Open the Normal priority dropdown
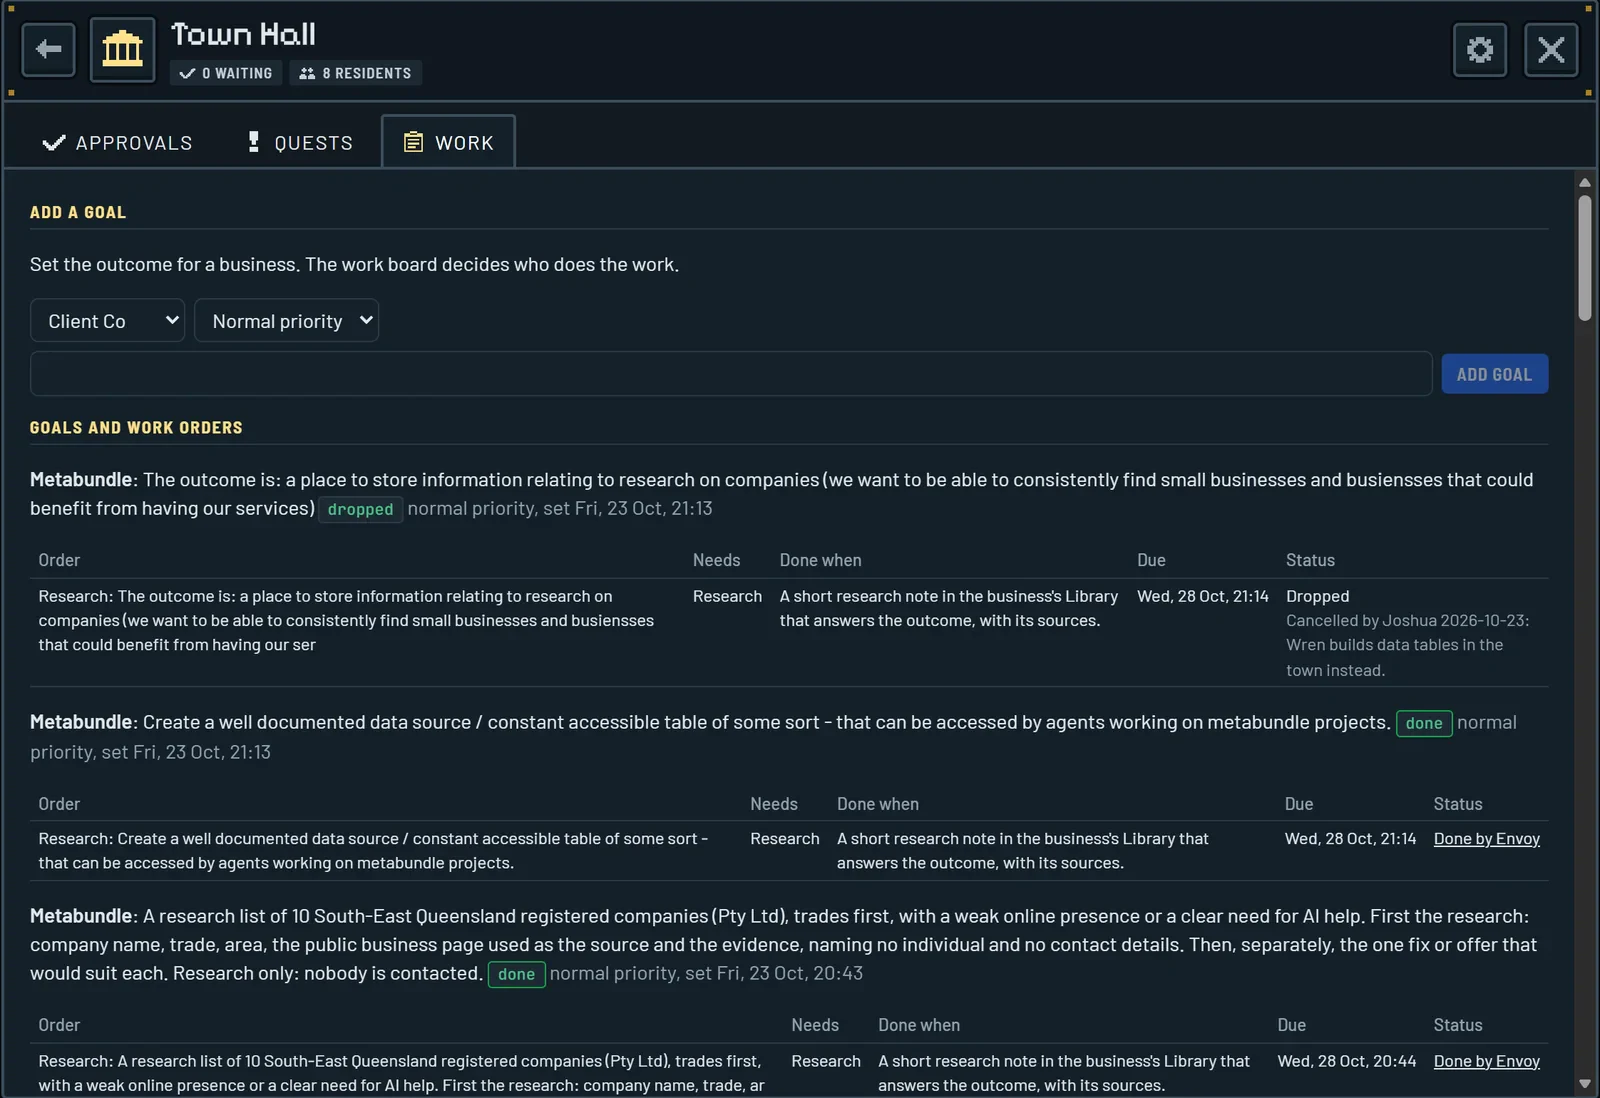This screenshot has height=1098, width=1600. pos(287,321)
